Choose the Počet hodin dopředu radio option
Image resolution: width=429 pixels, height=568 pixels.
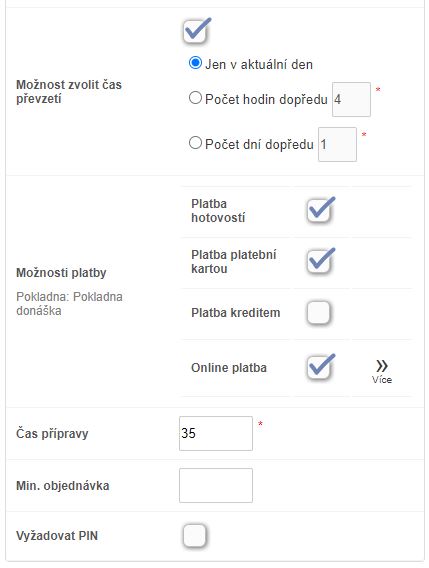pyautogui.click(x=195, y=98)
